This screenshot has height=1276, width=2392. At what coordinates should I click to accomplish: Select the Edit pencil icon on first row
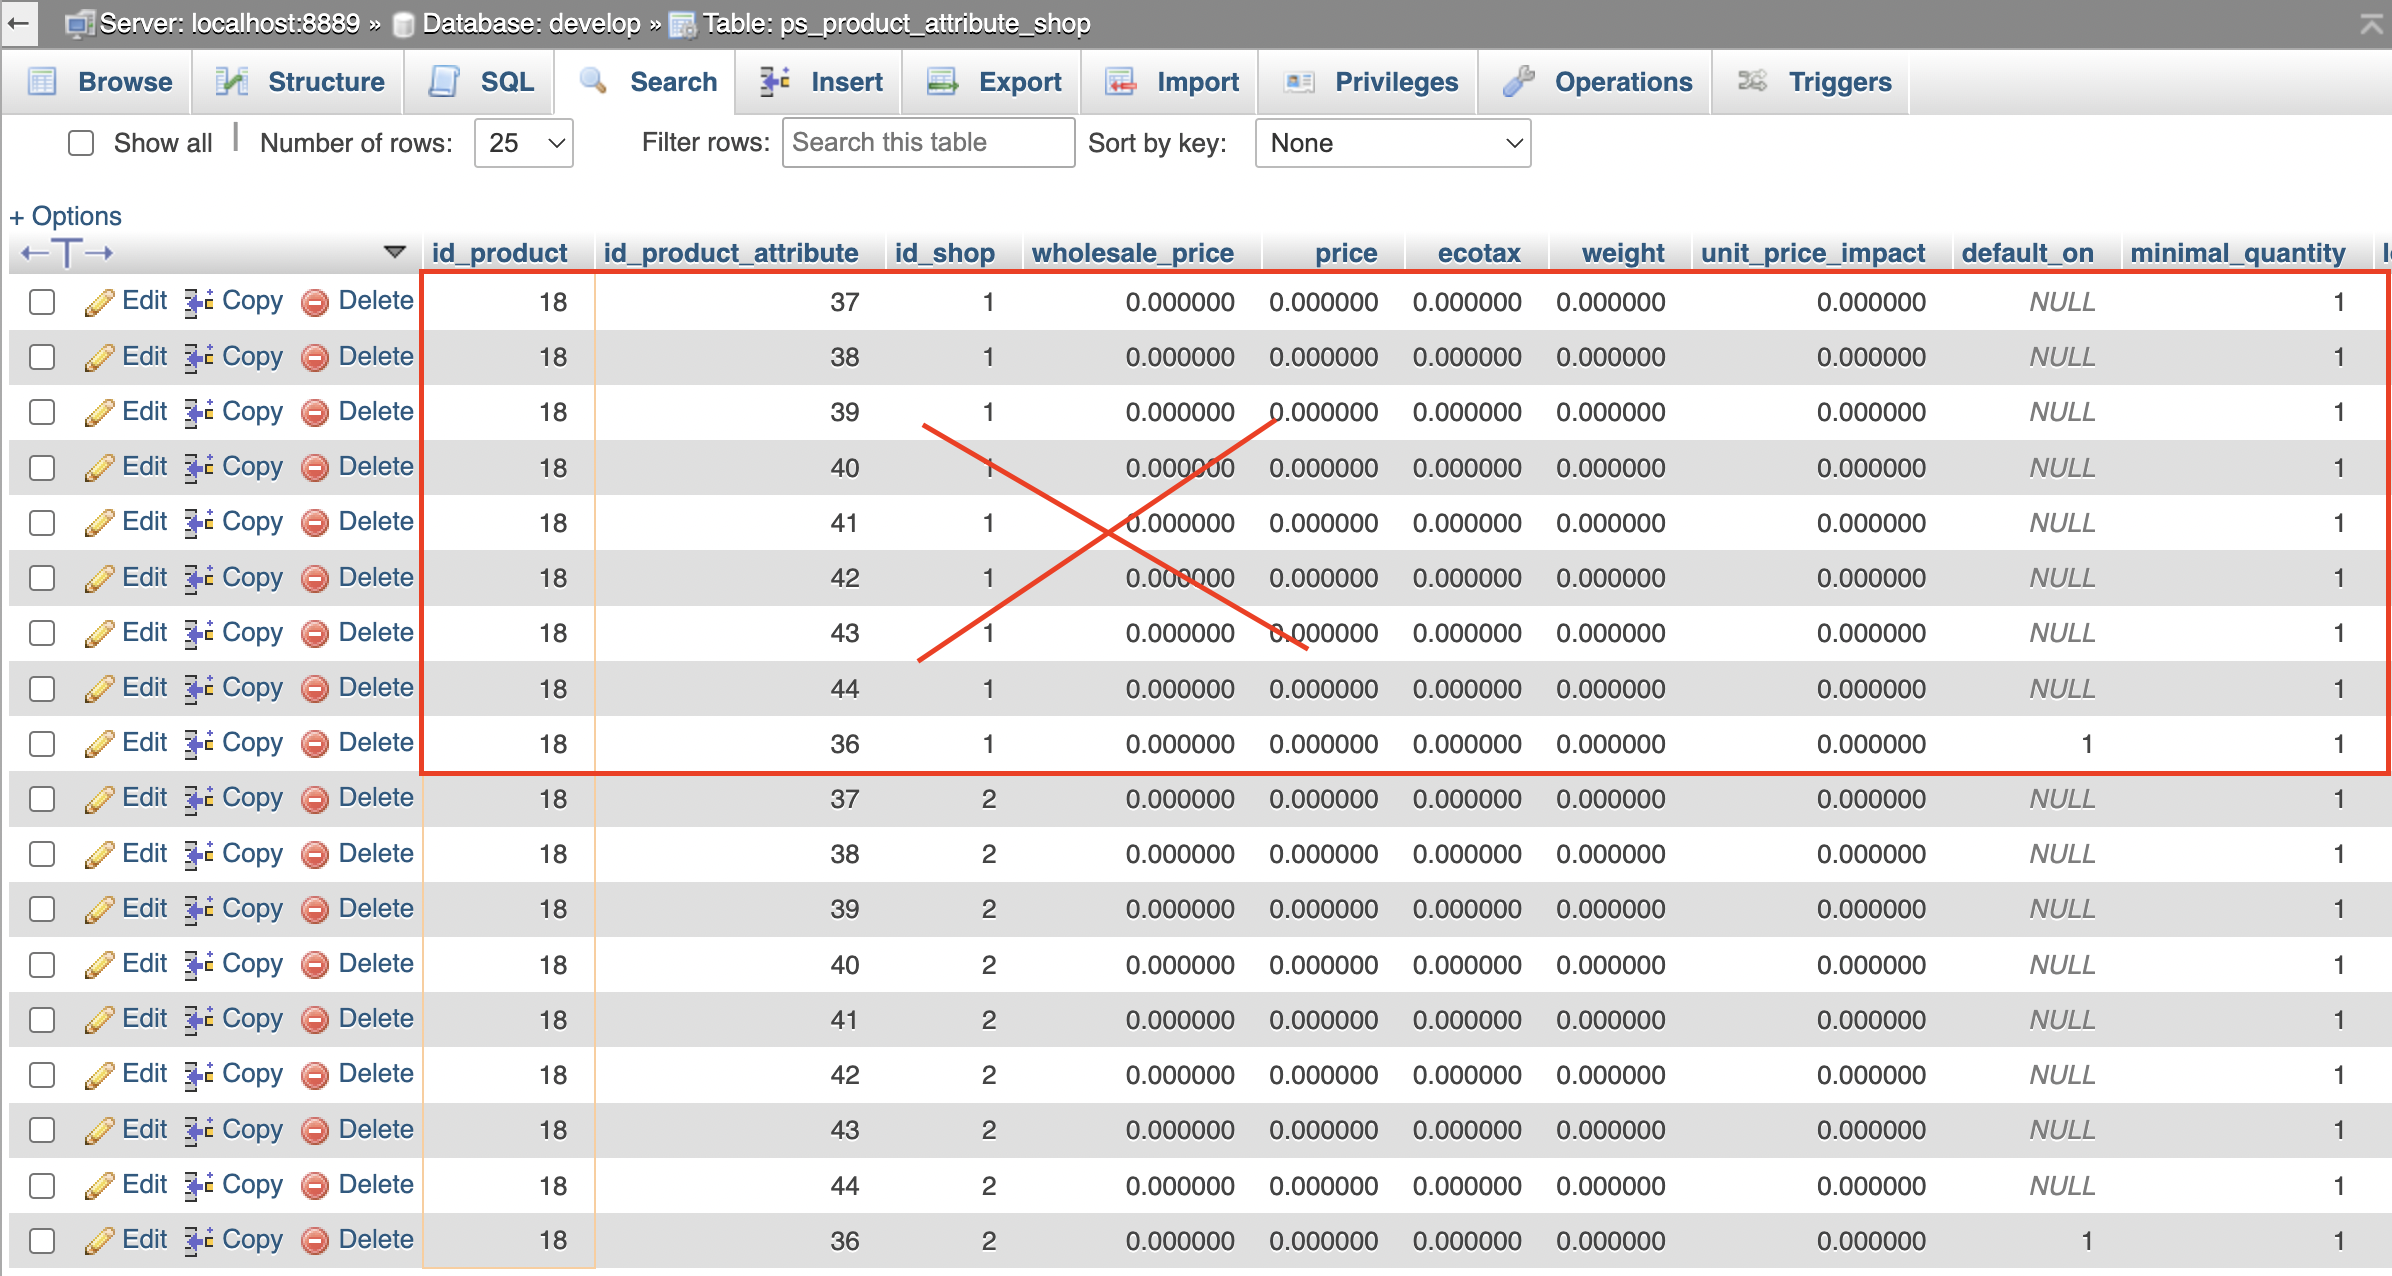pos(101,301)
